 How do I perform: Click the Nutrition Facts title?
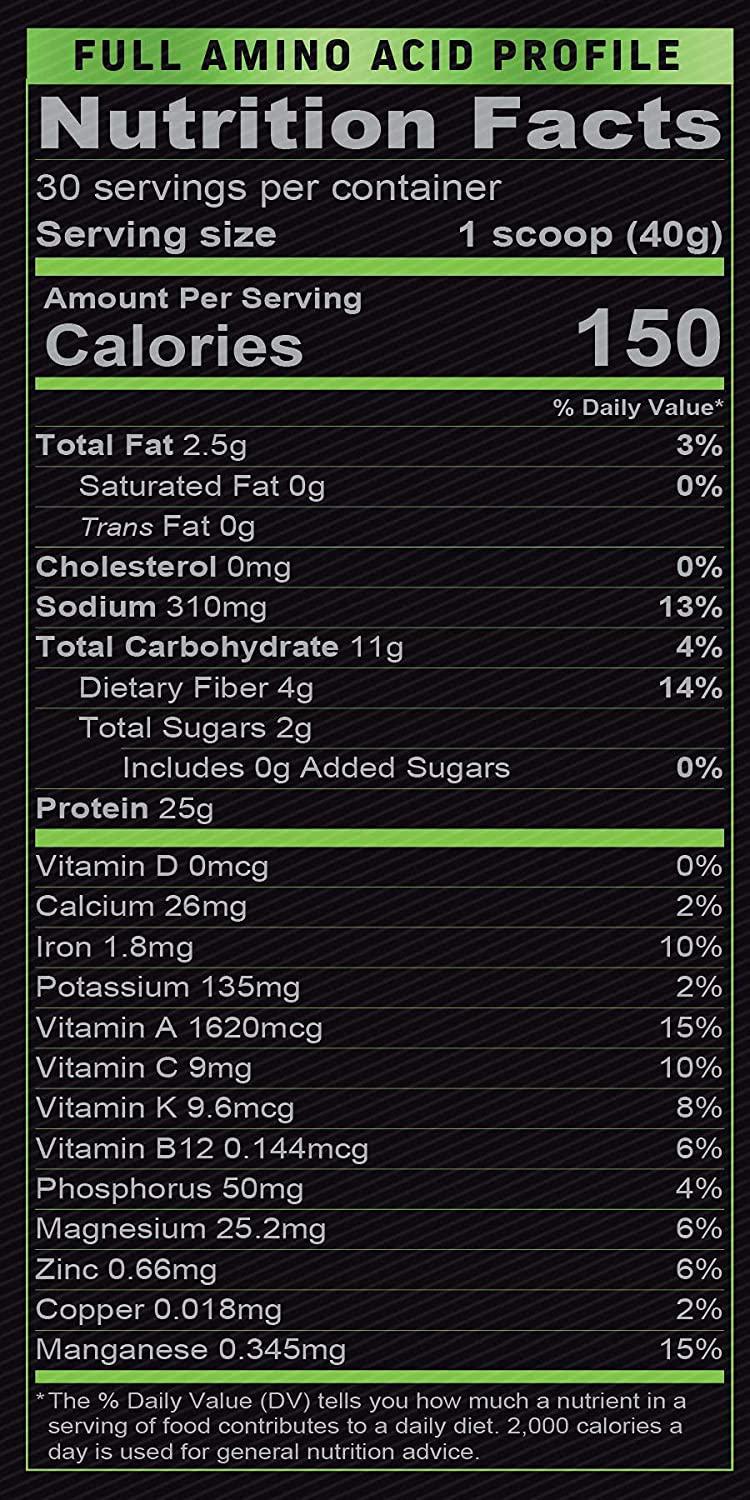(378, 126)
